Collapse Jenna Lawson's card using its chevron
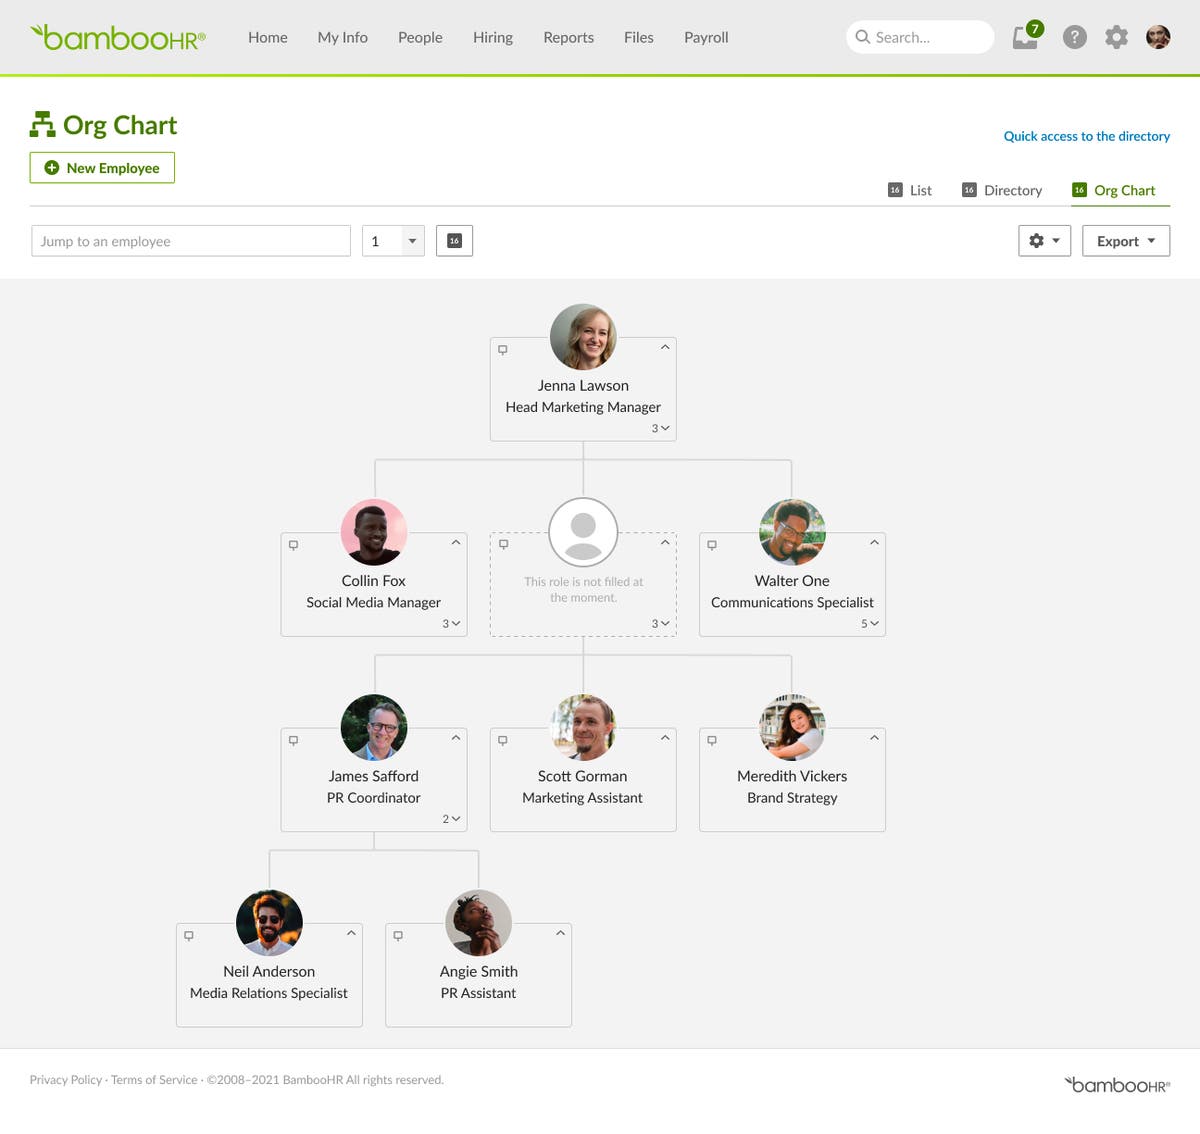 point(665,346)
